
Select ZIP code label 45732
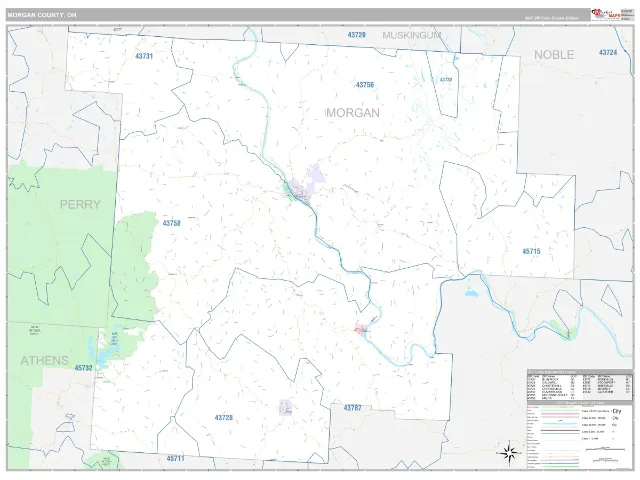[83, 368]
